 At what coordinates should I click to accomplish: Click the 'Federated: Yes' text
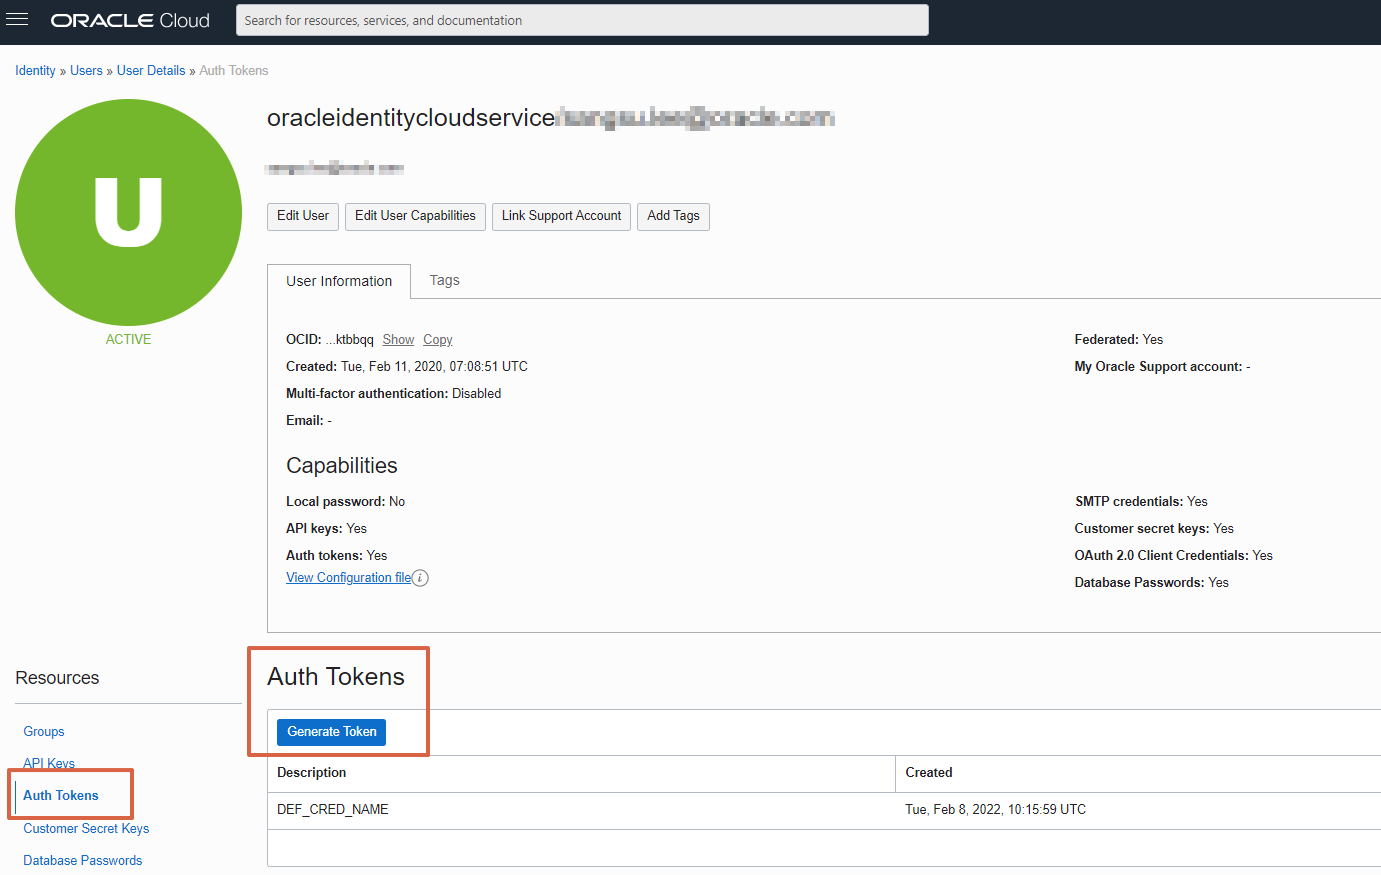pos(1118,340)
